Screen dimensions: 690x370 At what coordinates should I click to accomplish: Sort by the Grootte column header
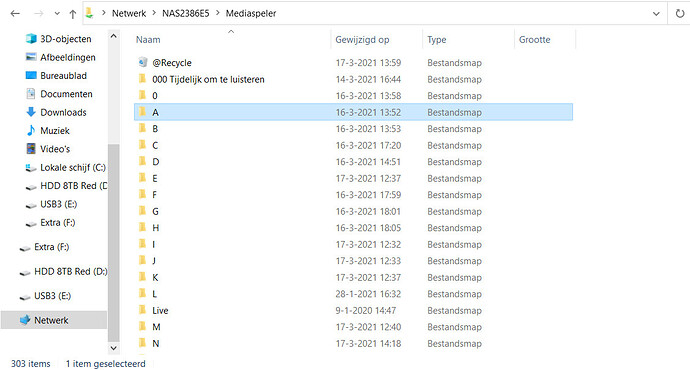[534, 40]
